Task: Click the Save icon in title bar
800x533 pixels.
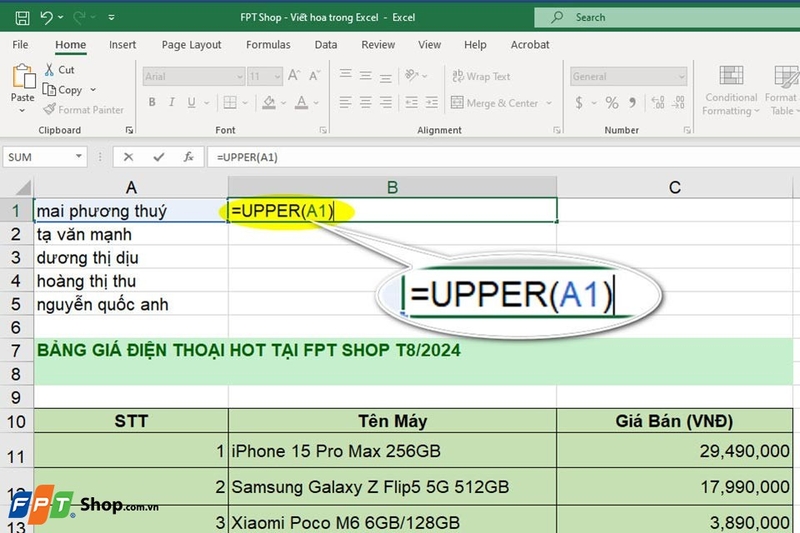Action: click(22, 18)
